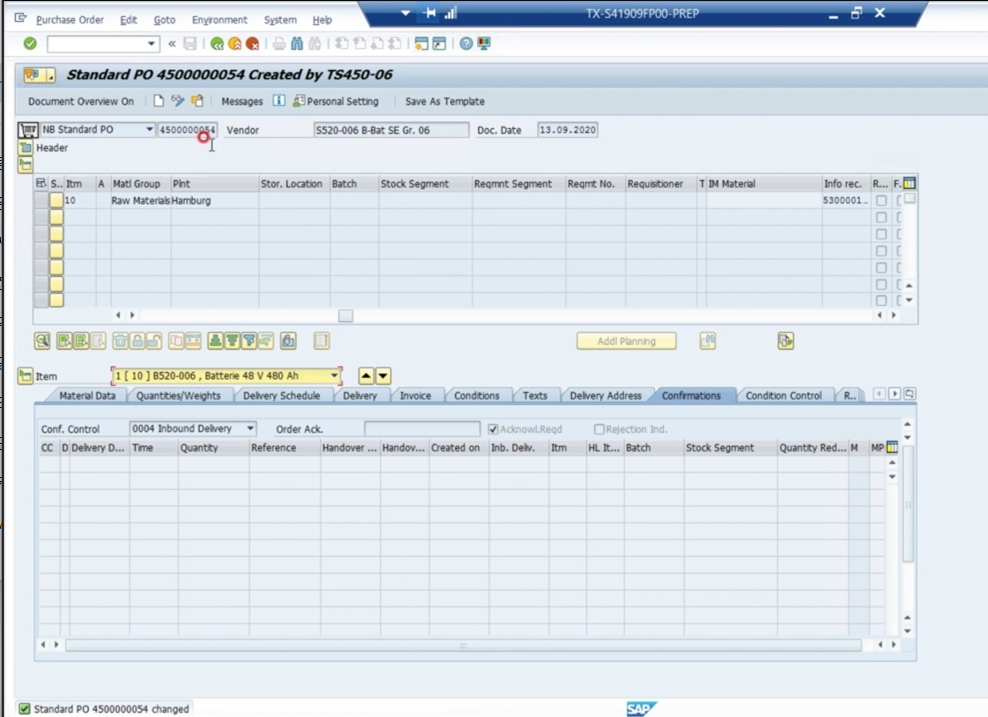988x717 pixels.
Task: Open the Conf. Control Inbound Delivery dropdown
Action: coord(250,428)
